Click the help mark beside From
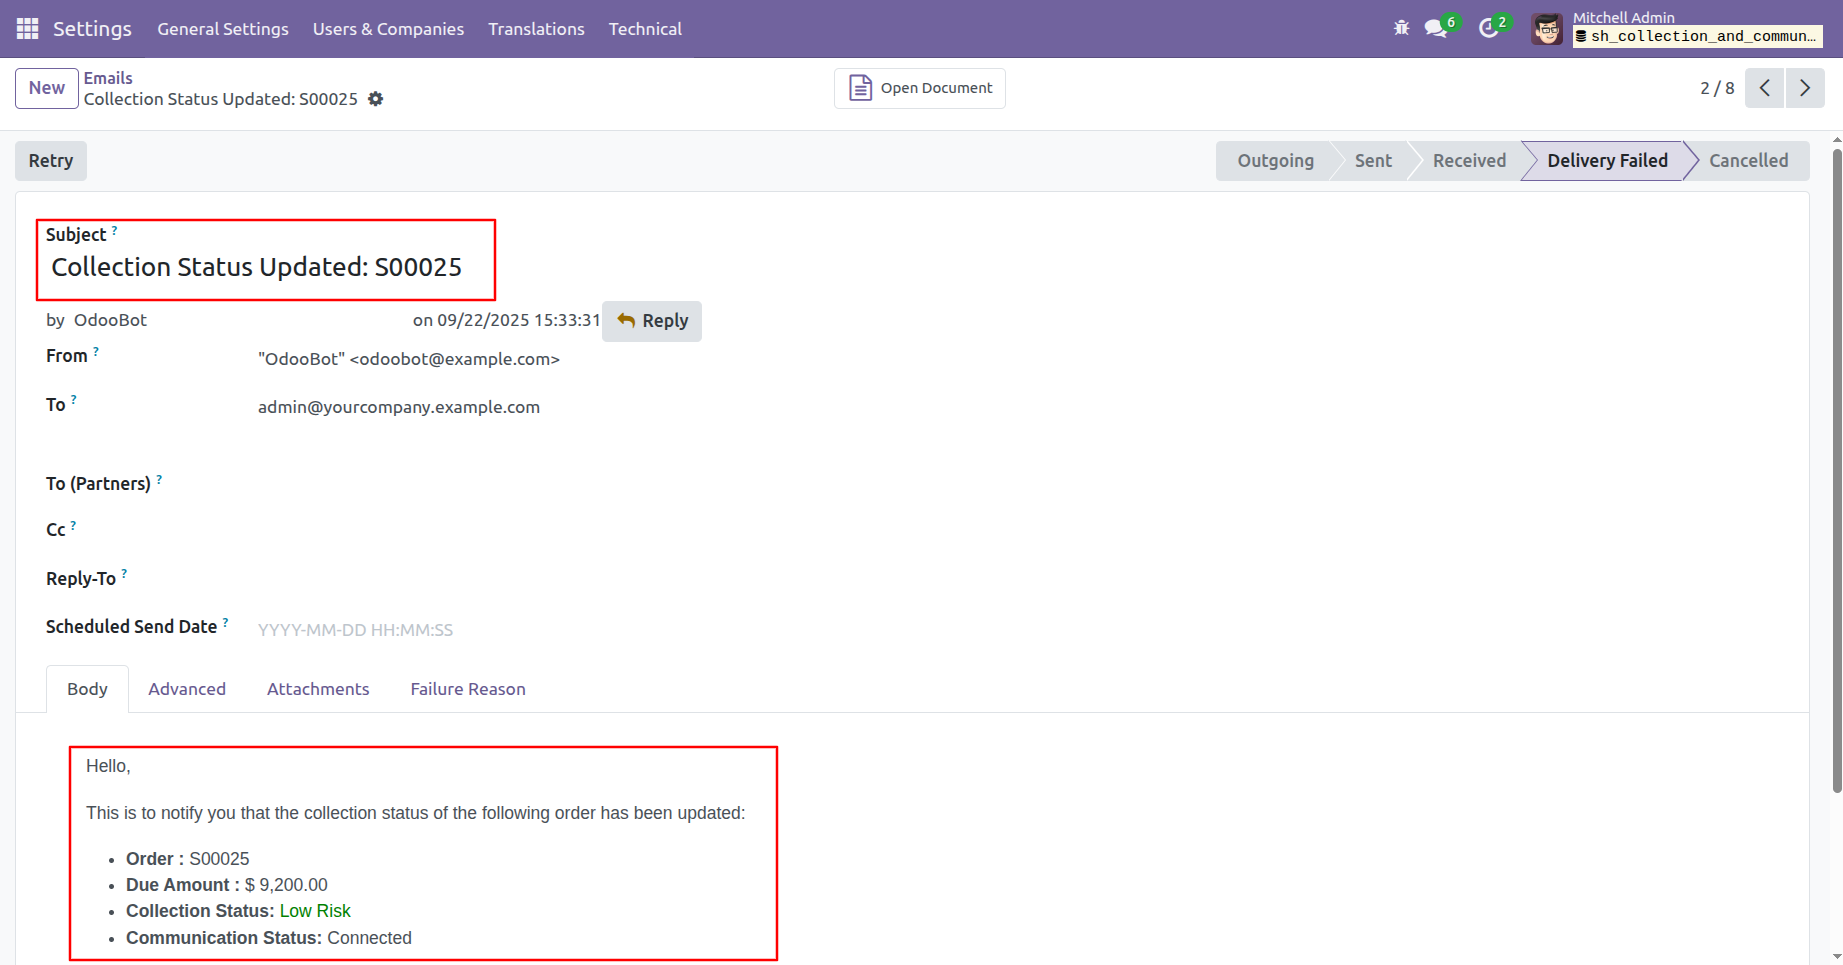 [x=96, y=352]
